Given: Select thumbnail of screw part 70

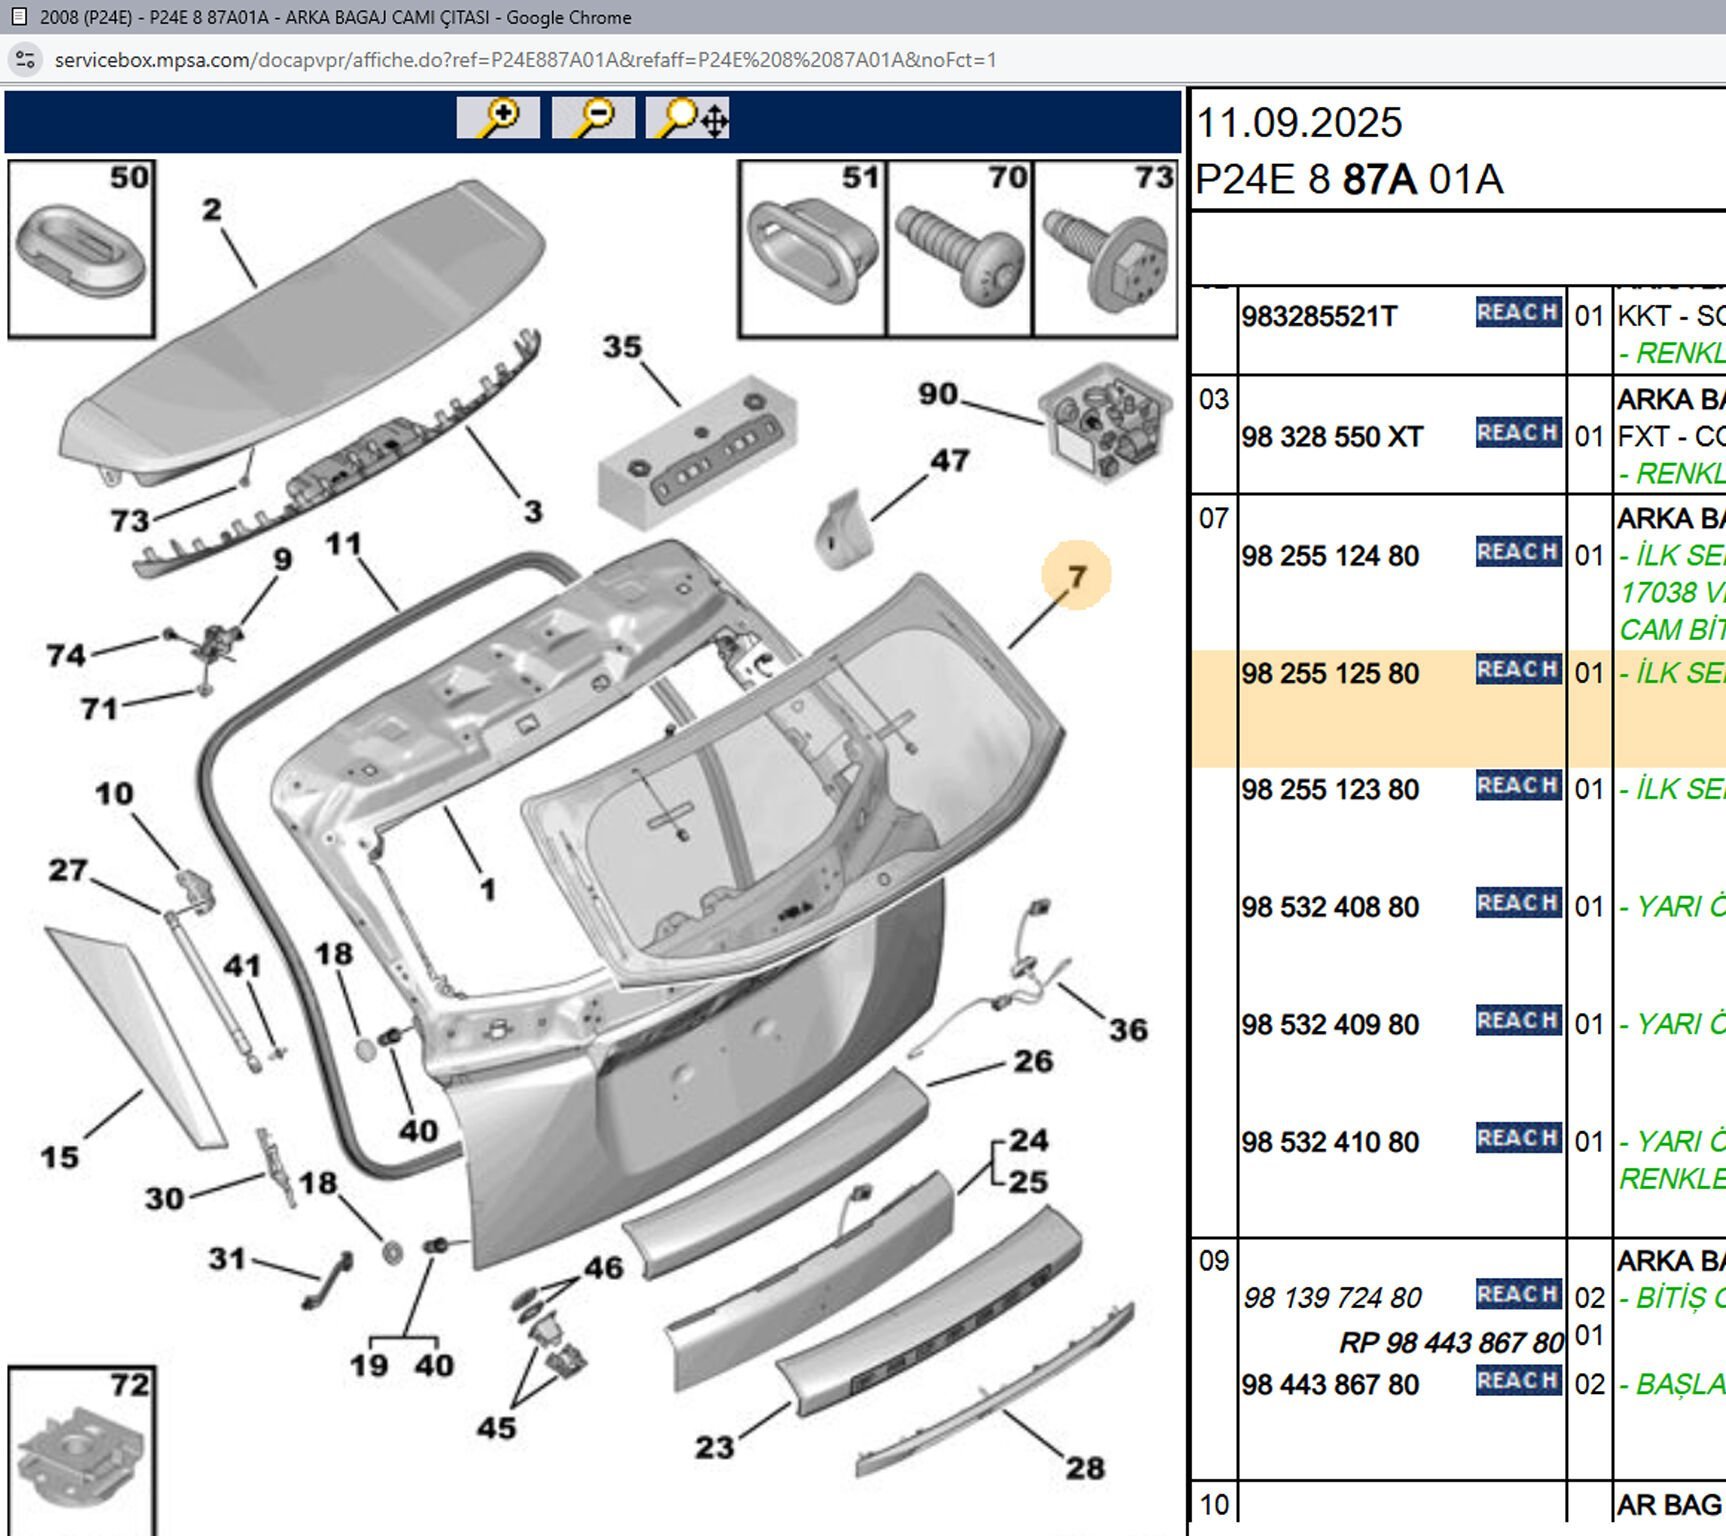Looking at the screenshot, I should click(960, 250).
